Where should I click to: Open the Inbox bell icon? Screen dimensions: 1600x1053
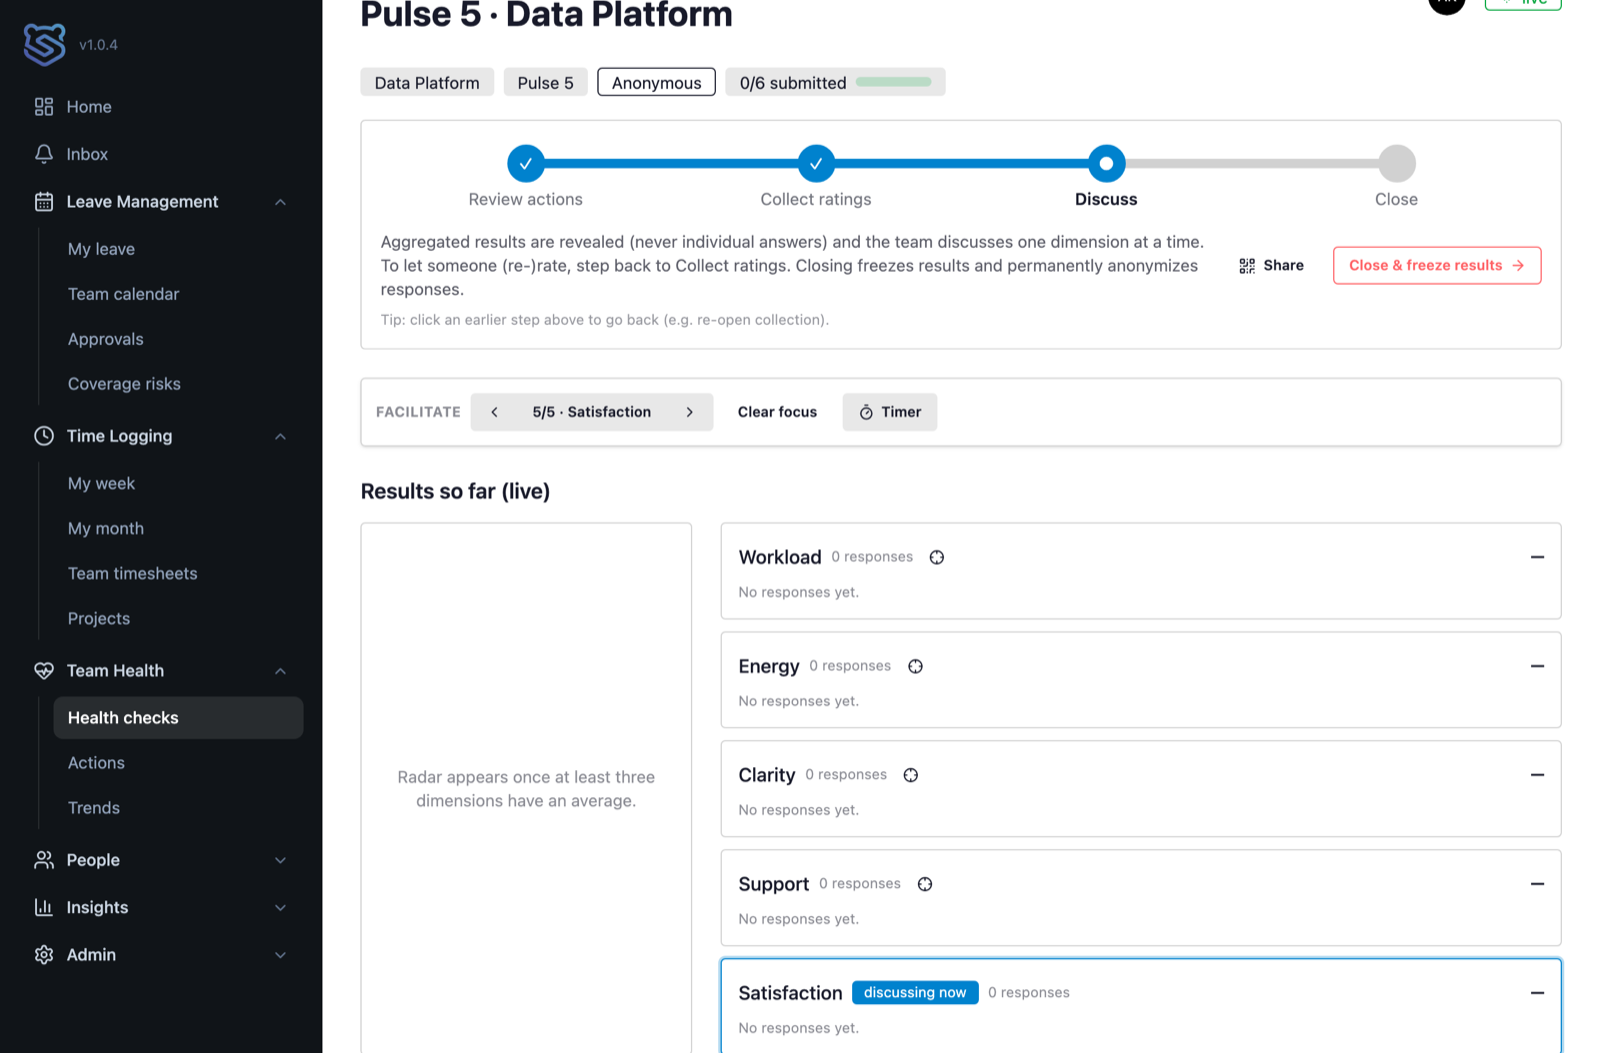44,154
